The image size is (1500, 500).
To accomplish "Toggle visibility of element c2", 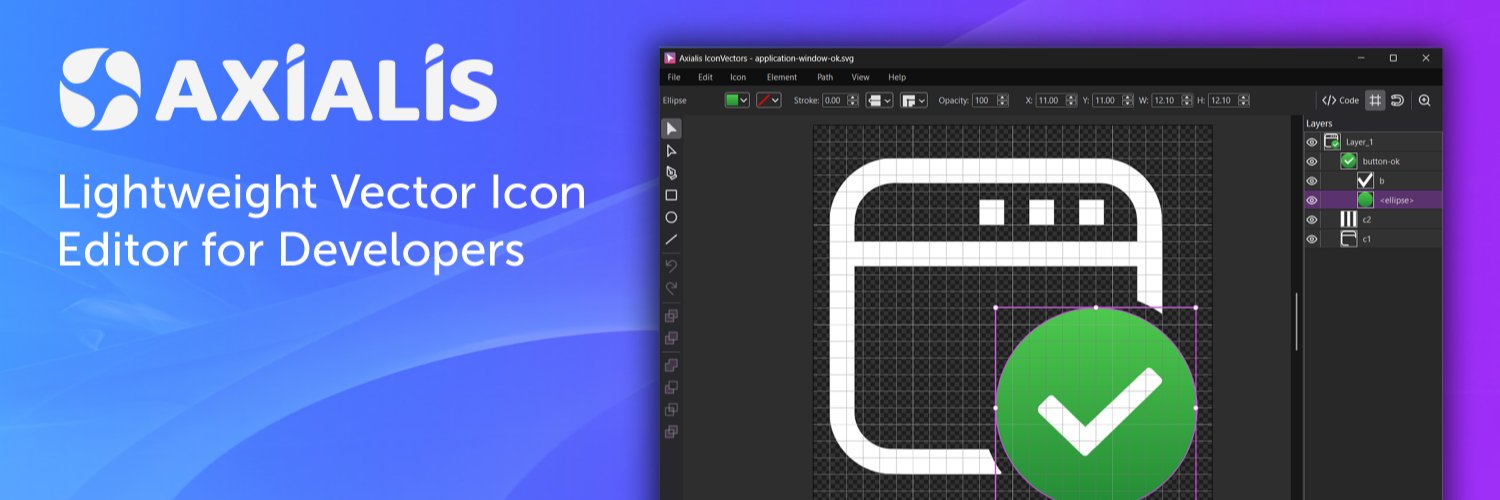I will (1312, 219).
